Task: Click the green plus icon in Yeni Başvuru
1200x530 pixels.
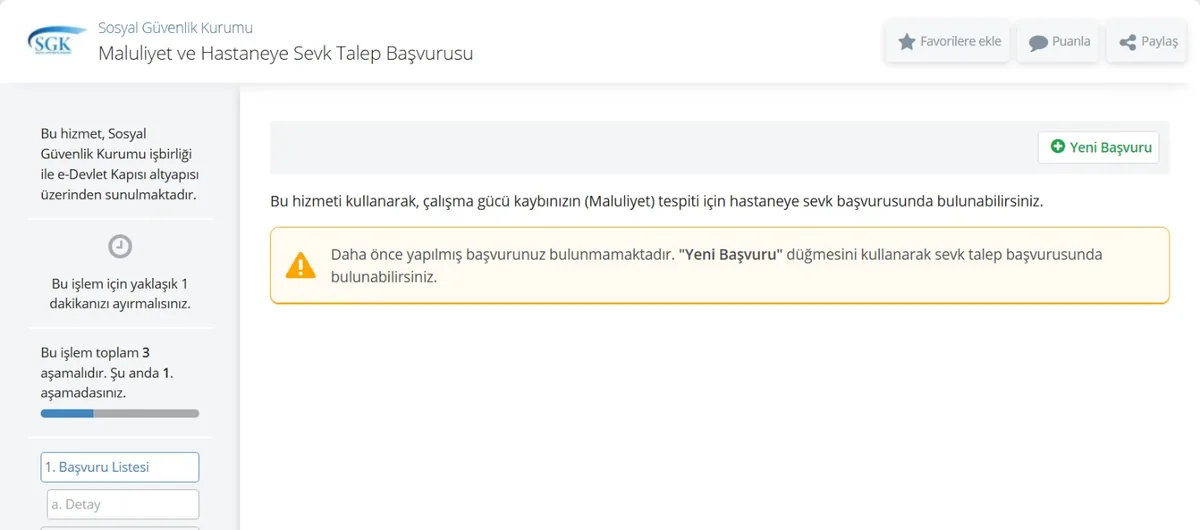Action: 1058,147
